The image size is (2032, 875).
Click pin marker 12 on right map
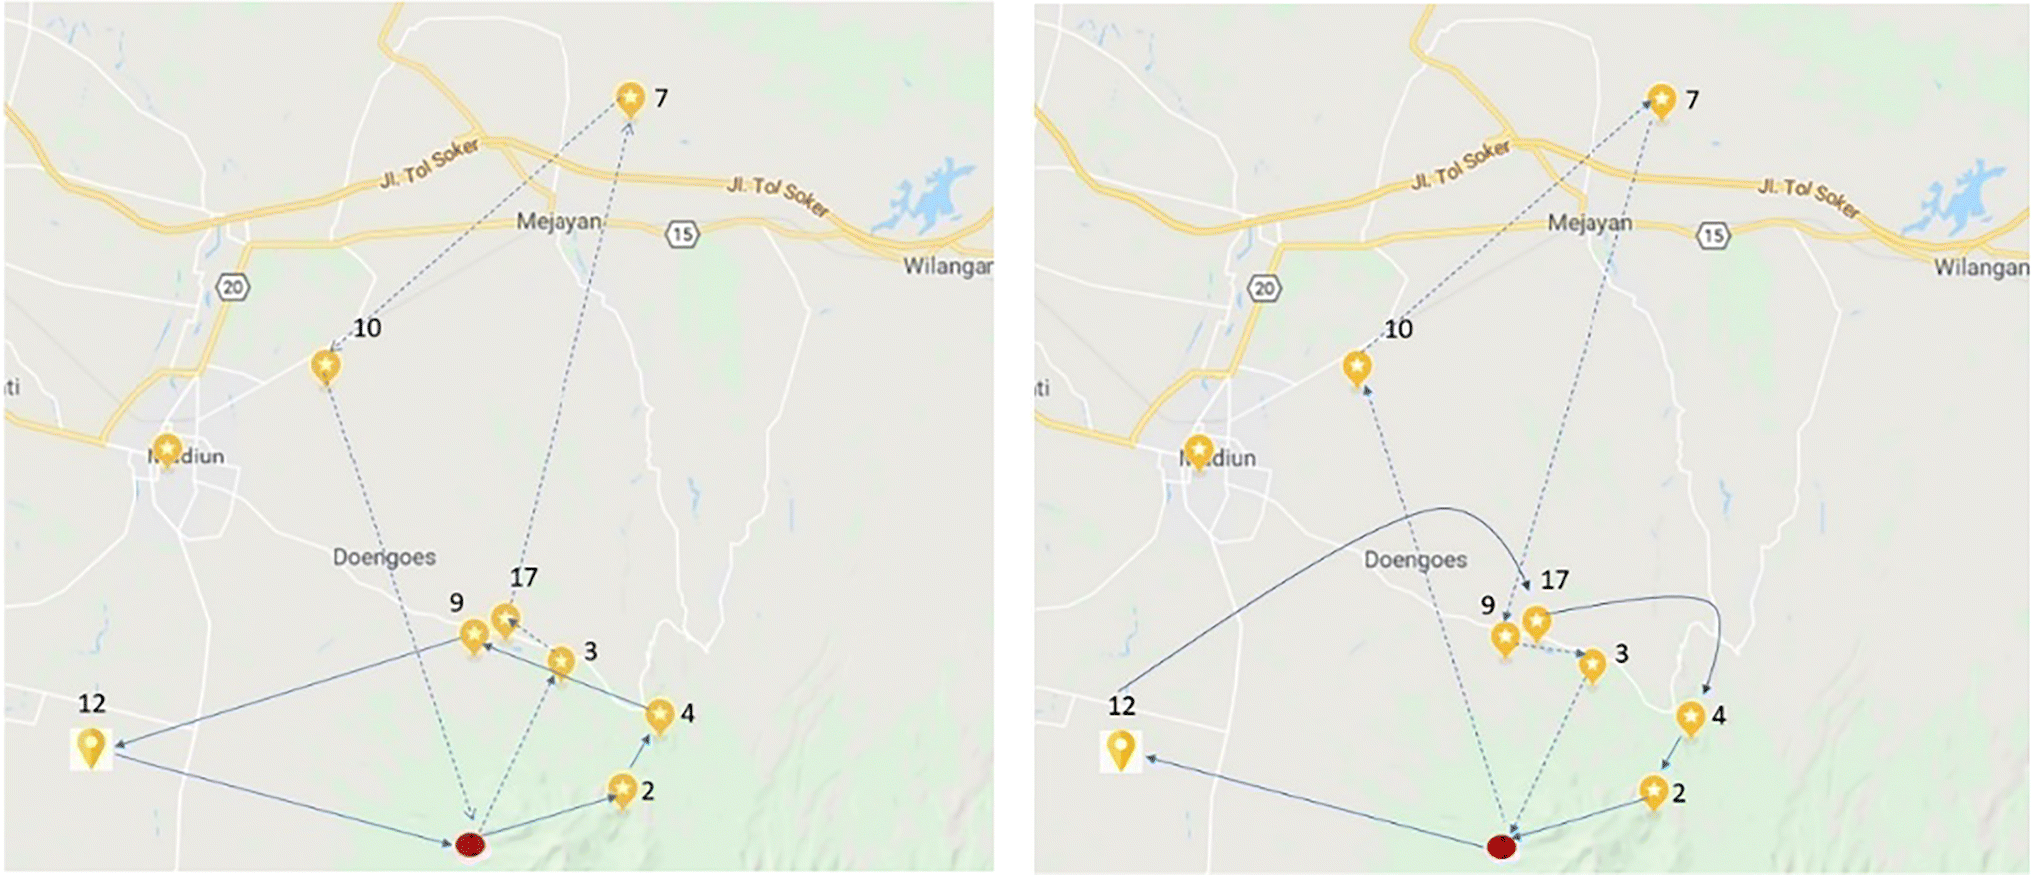[x=1121, y=751]
